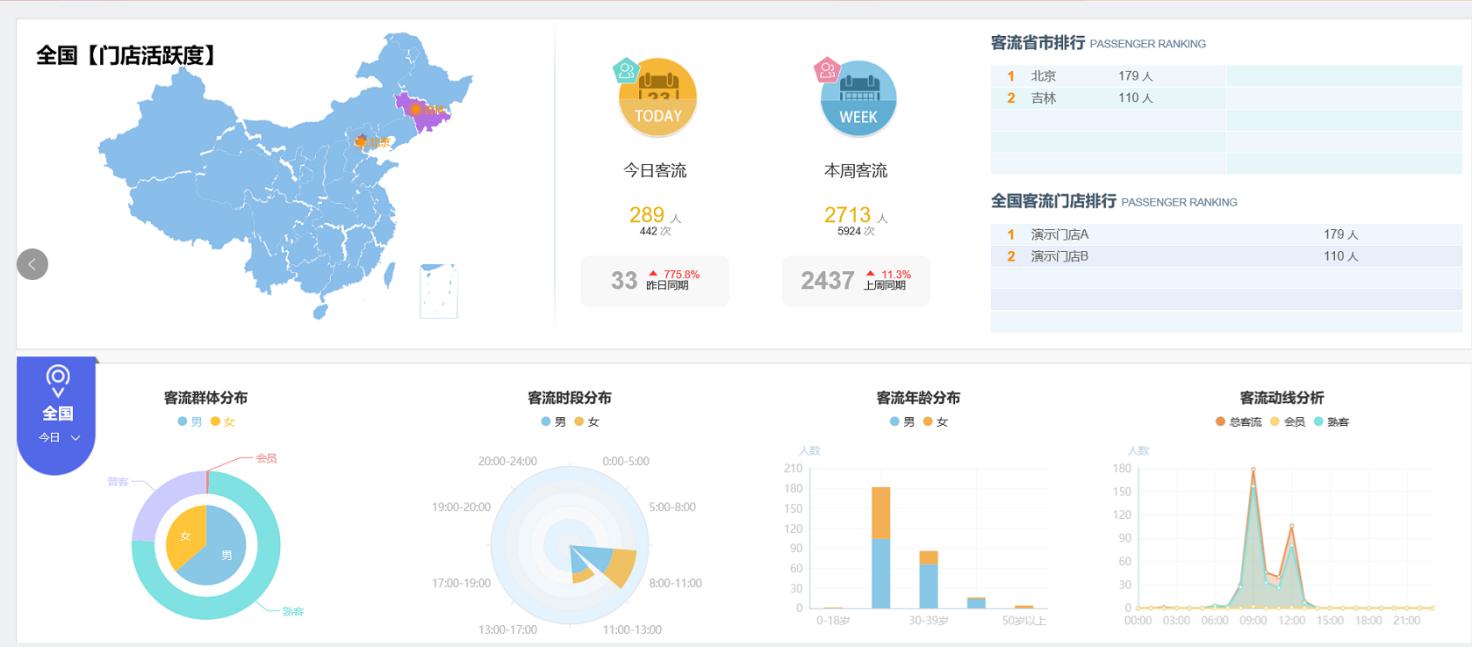The image size is (1472, 647).
Task: Click the location pin icon above 全国
Action: 58,380
